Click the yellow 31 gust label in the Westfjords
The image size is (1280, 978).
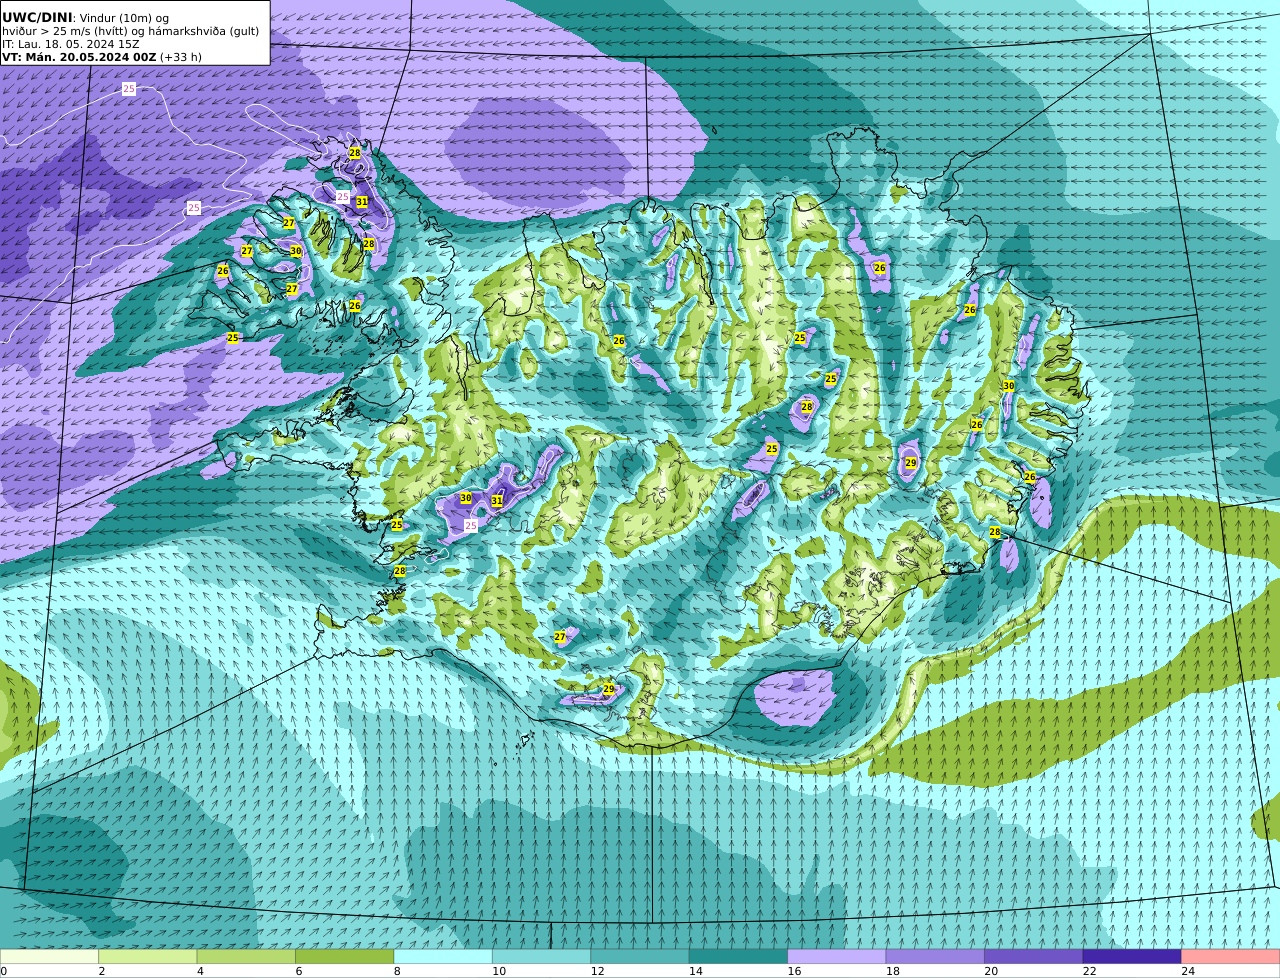pos(362,202)
